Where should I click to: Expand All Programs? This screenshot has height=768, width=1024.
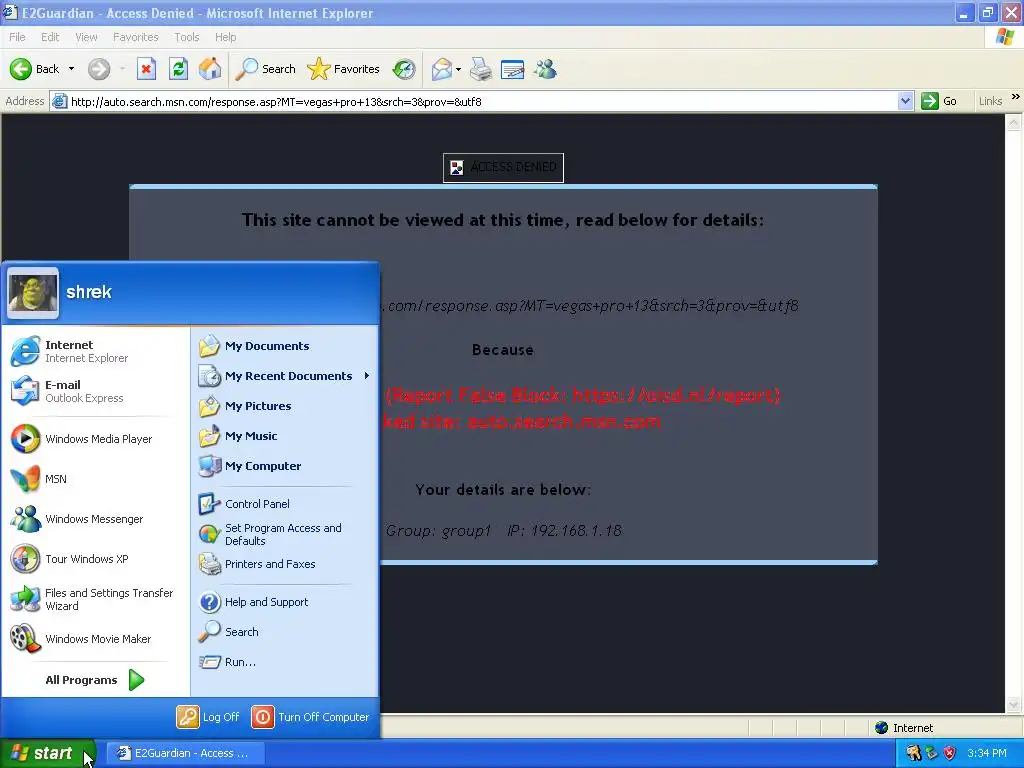tap(95, 680)
